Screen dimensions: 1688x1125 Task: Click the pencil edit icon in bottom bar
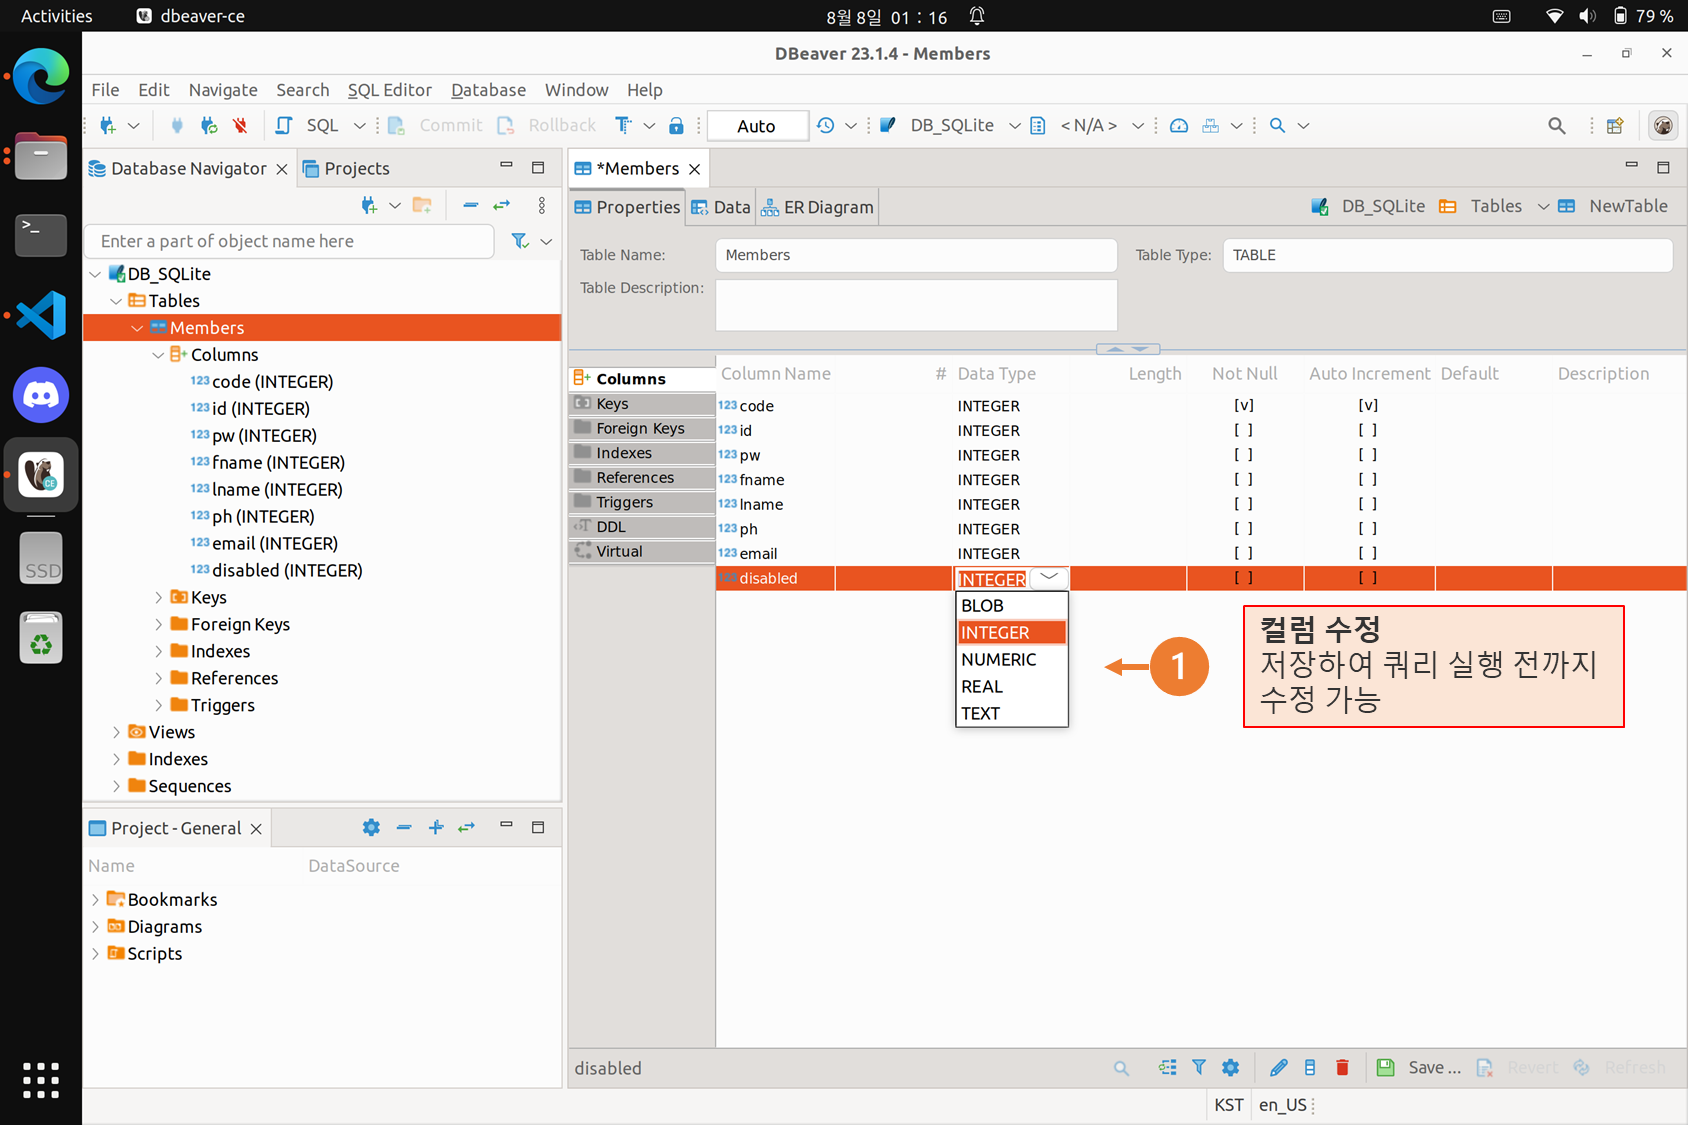pos(1278,1067)
